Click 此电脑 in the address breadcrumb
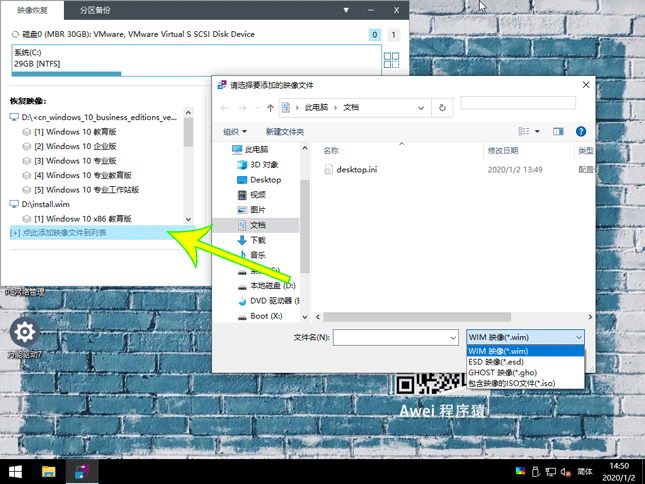 tap(316, 107)
